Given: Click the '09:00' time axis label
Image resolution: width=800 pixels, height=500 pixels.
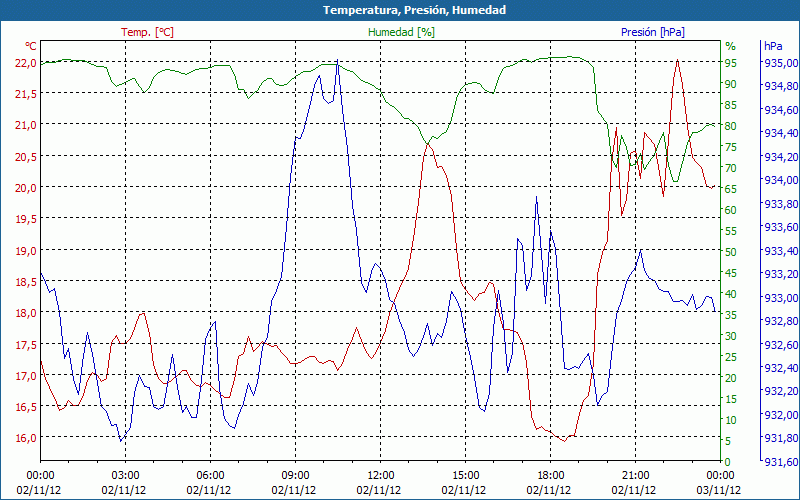Looking at the screenshot, I should pos(295,476).
